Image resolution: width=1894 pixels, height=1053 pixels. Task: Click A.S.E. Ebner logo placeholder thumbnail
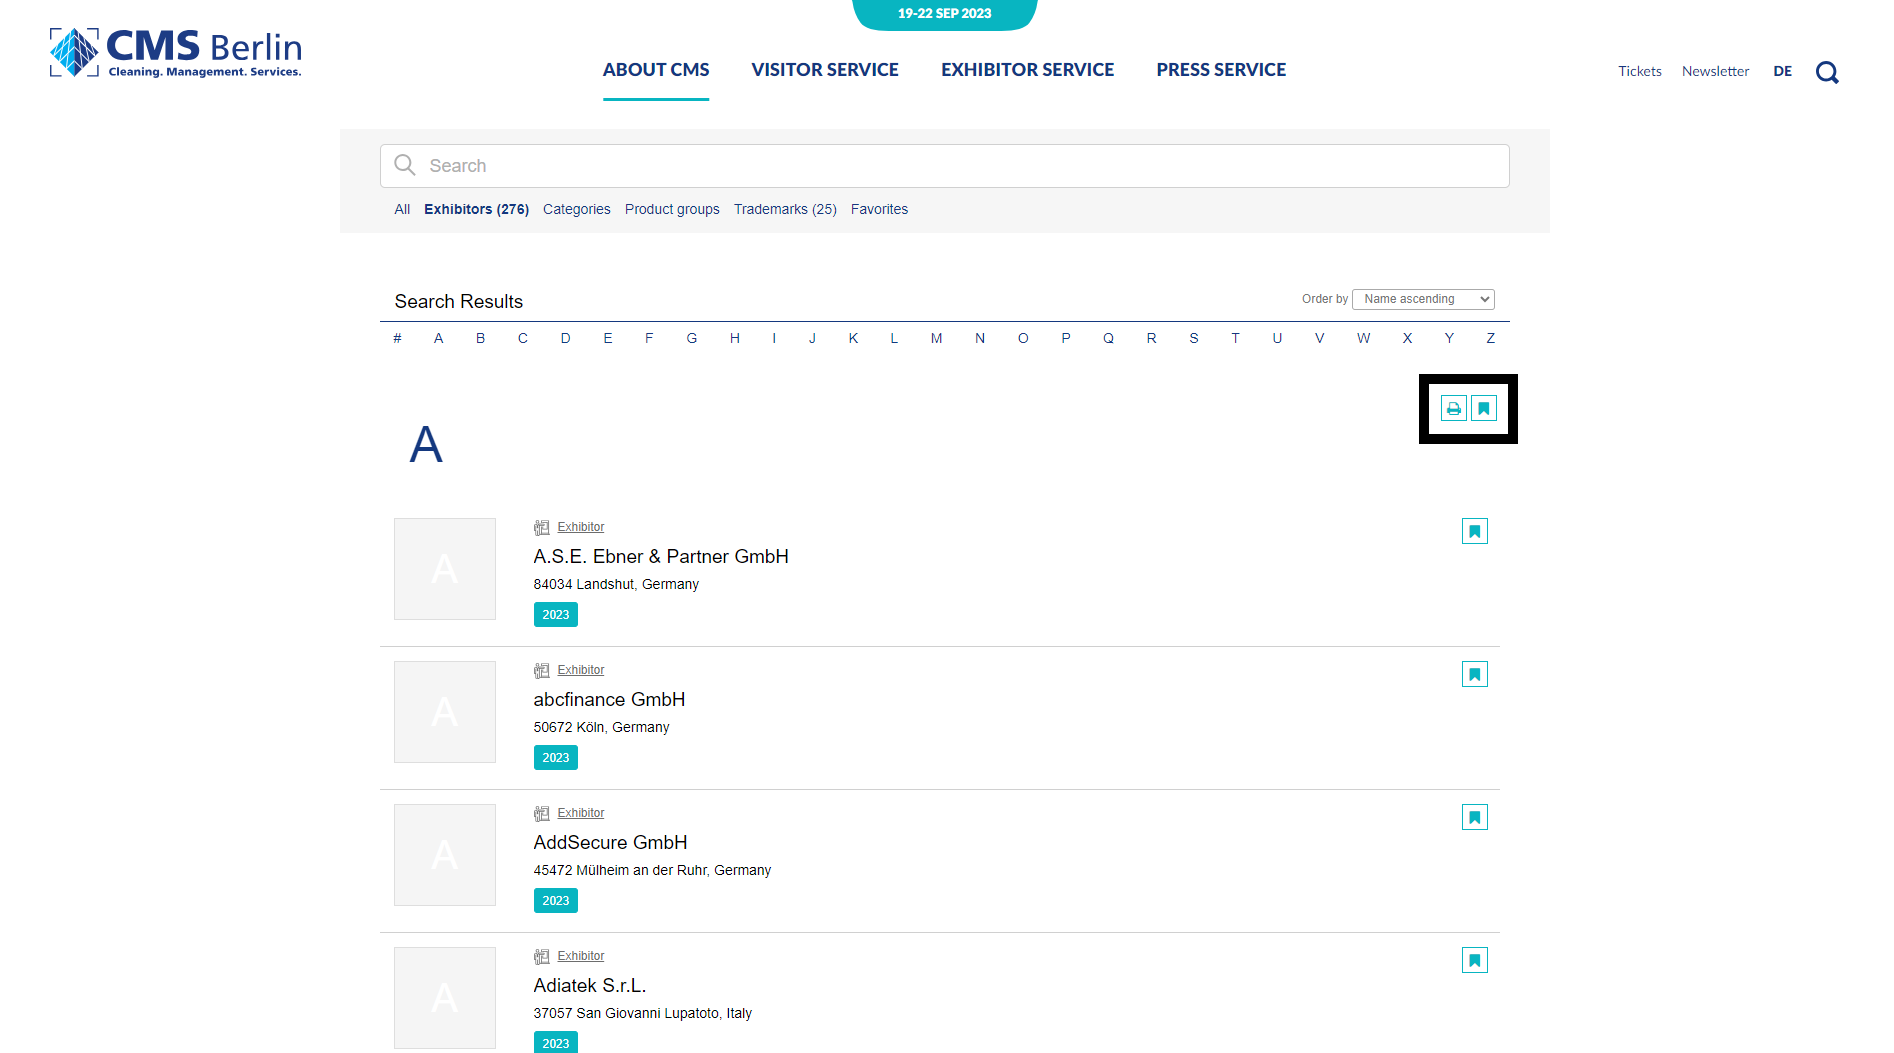pos(445,569)
